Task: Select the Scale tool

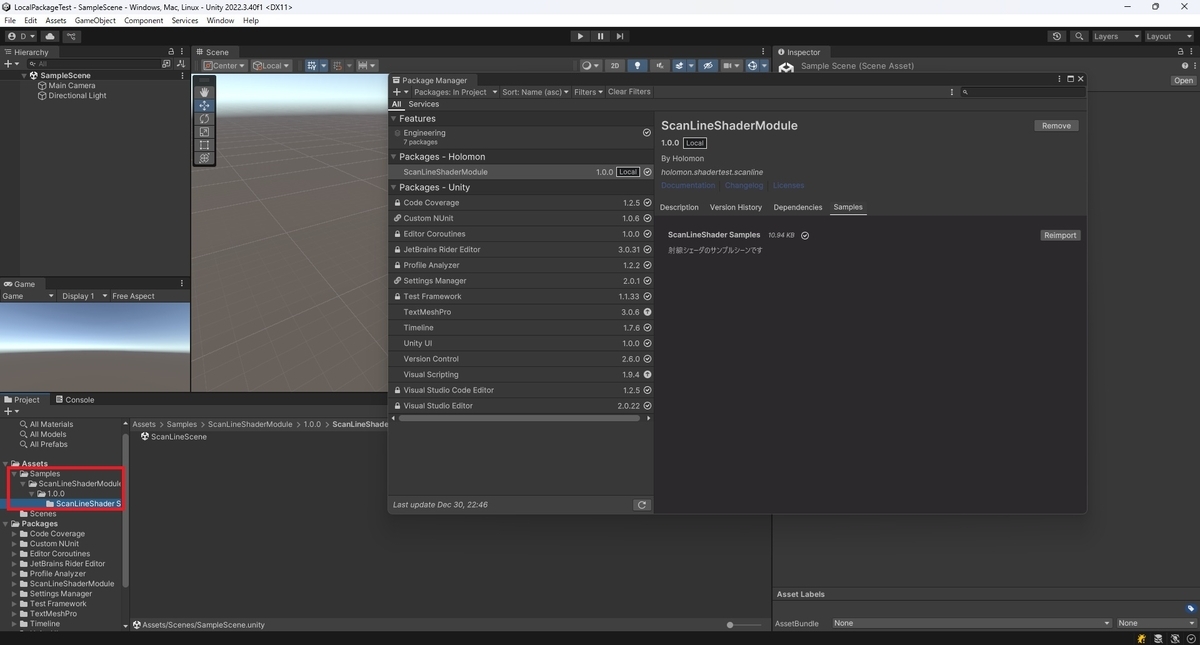Action: pos(204,132)
